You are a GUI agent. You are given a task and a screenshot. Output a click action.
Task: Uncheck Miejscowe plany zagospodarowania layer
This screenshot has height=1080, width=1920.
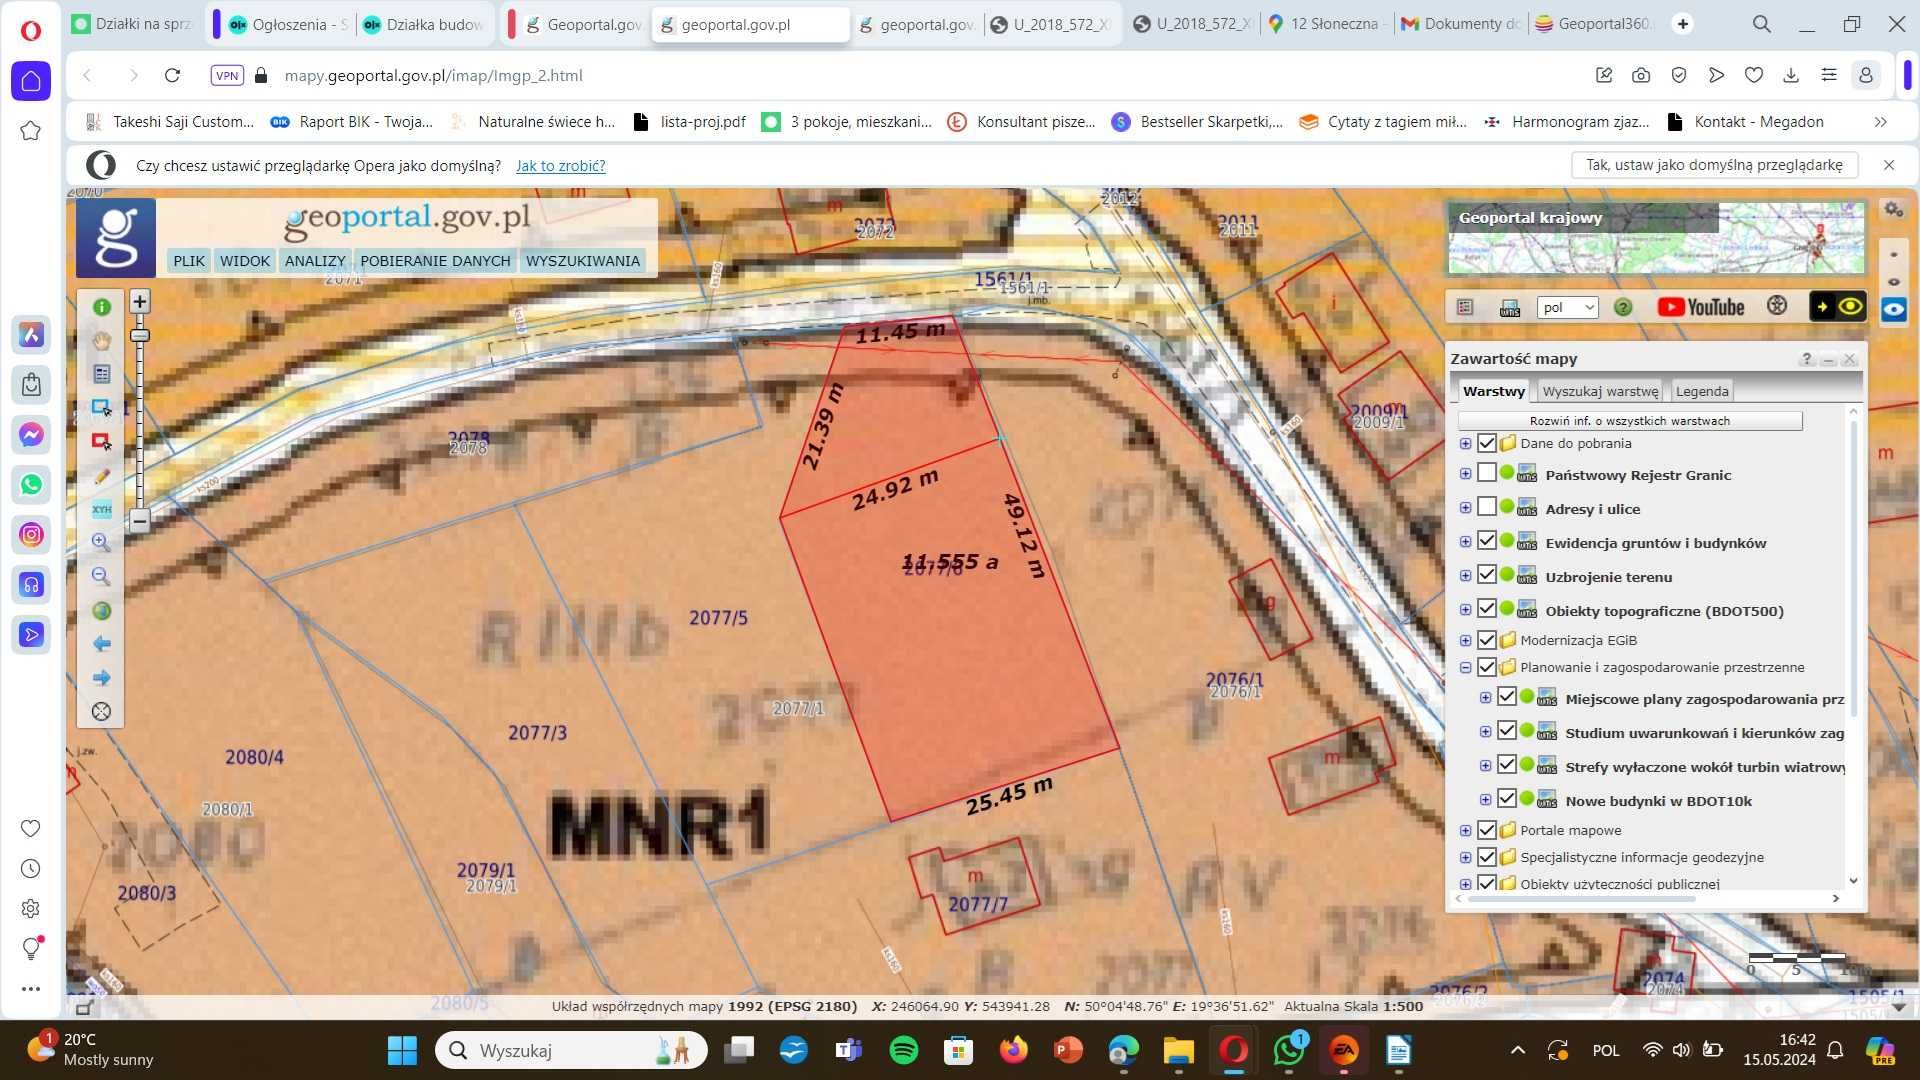(1506, 697)
